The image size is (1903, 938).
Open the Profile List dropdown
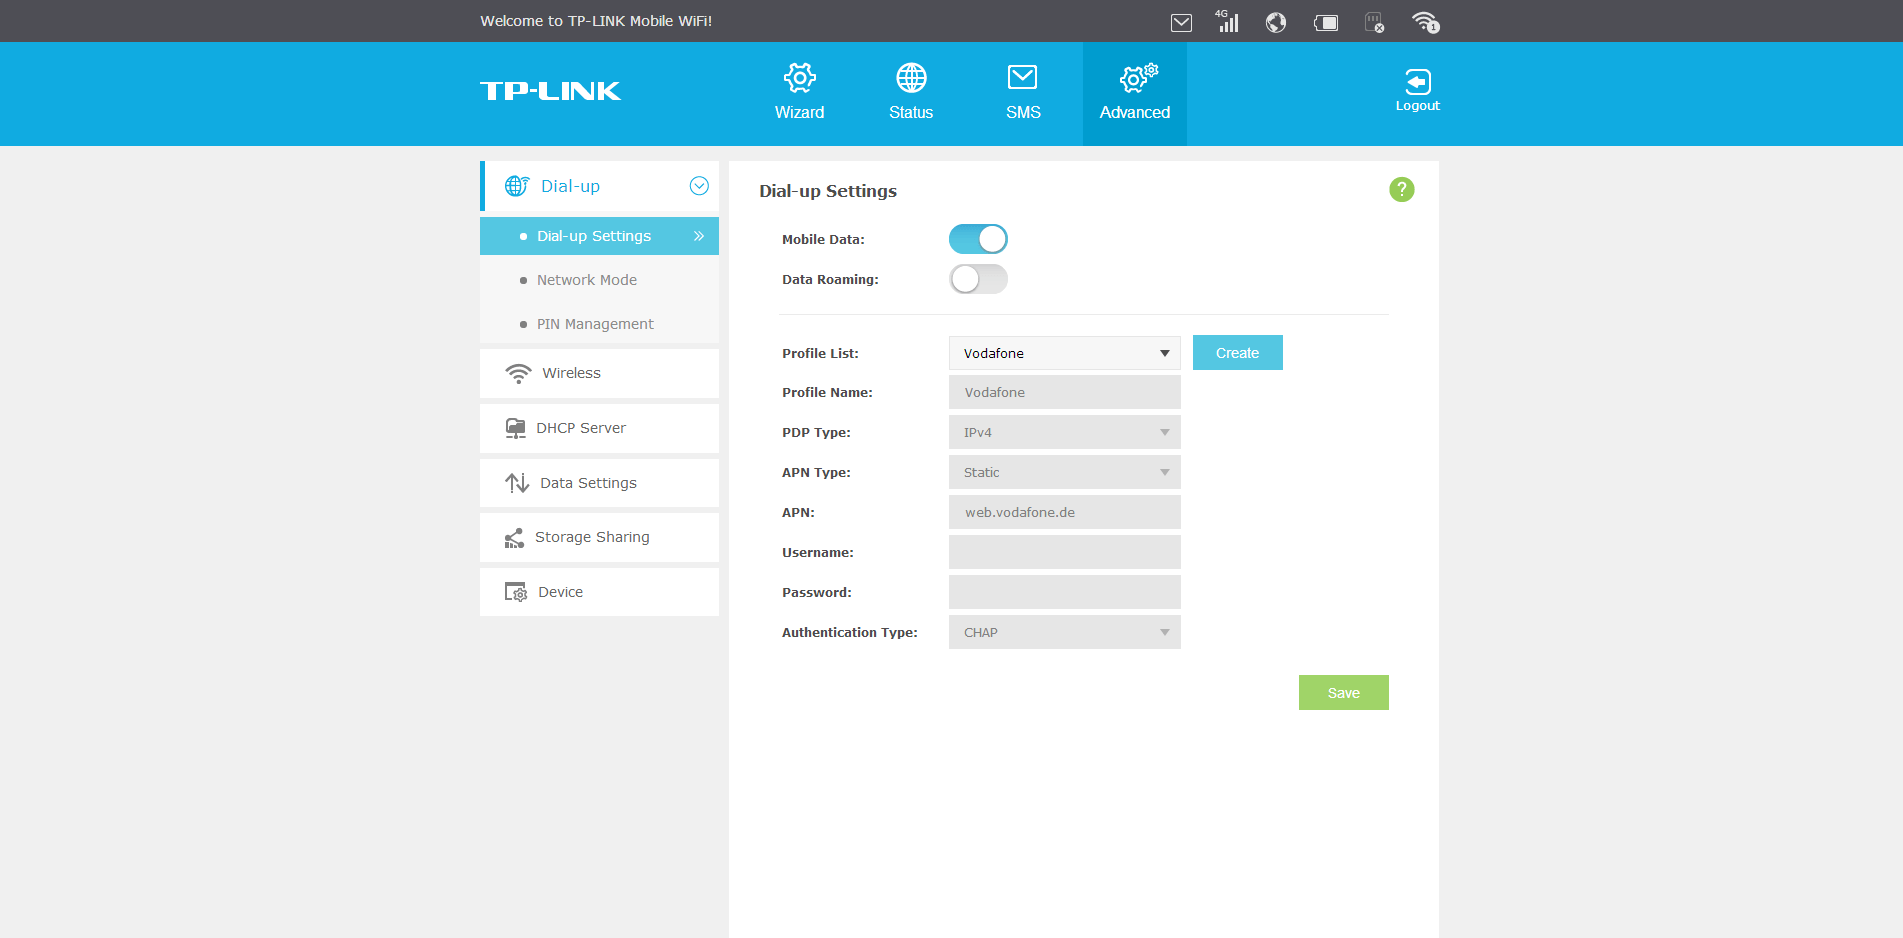pyautogui.click(x=1064, y=353)
